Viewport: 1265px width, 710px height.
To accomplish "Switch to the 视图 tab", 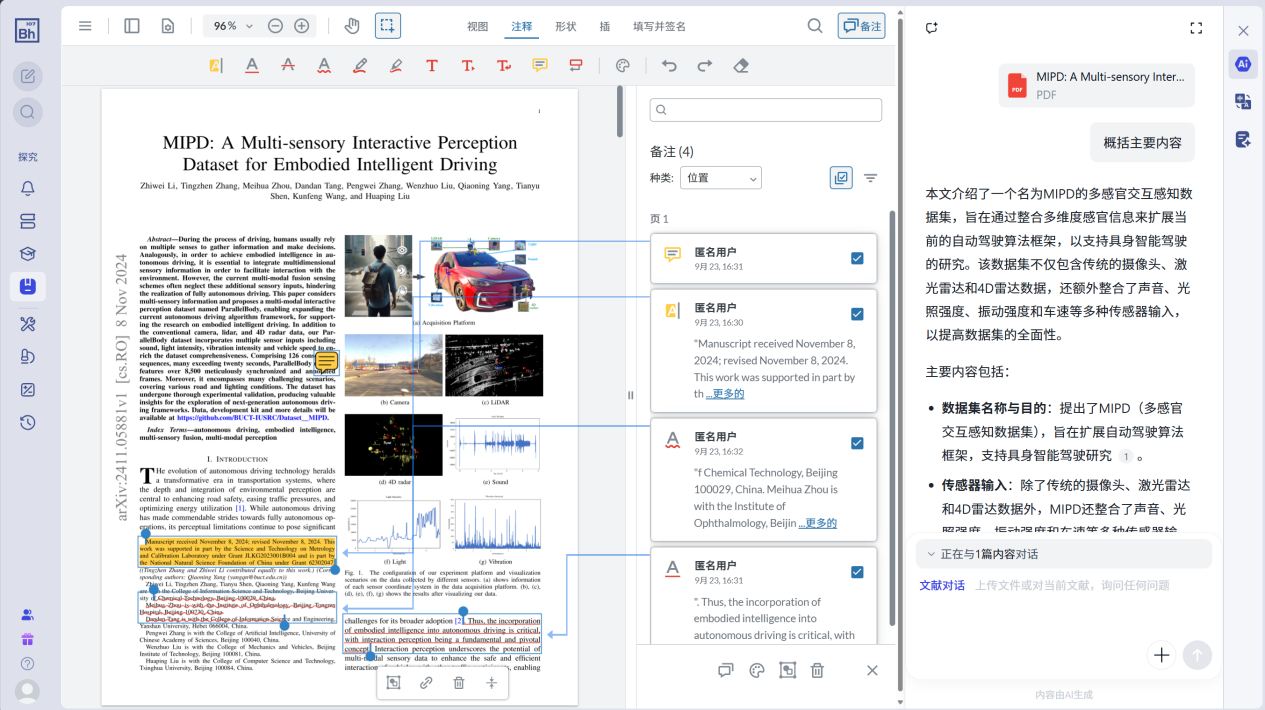I will click(478, 26).
